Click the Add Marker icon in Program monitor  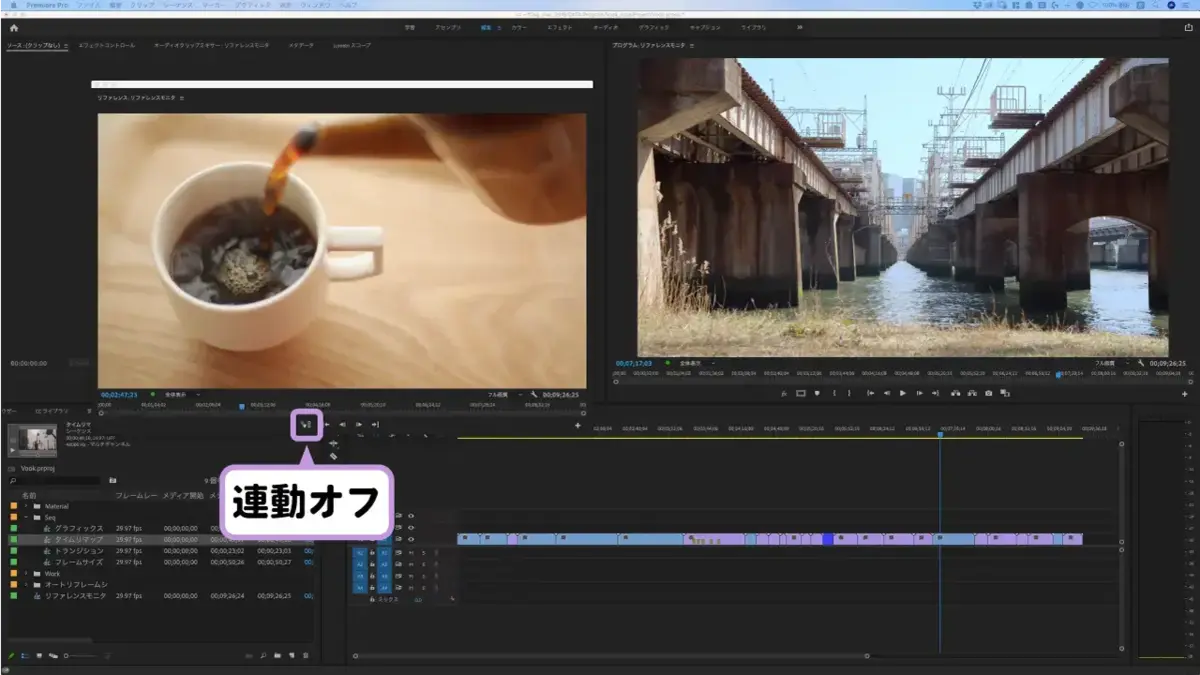tap(817, 393)
